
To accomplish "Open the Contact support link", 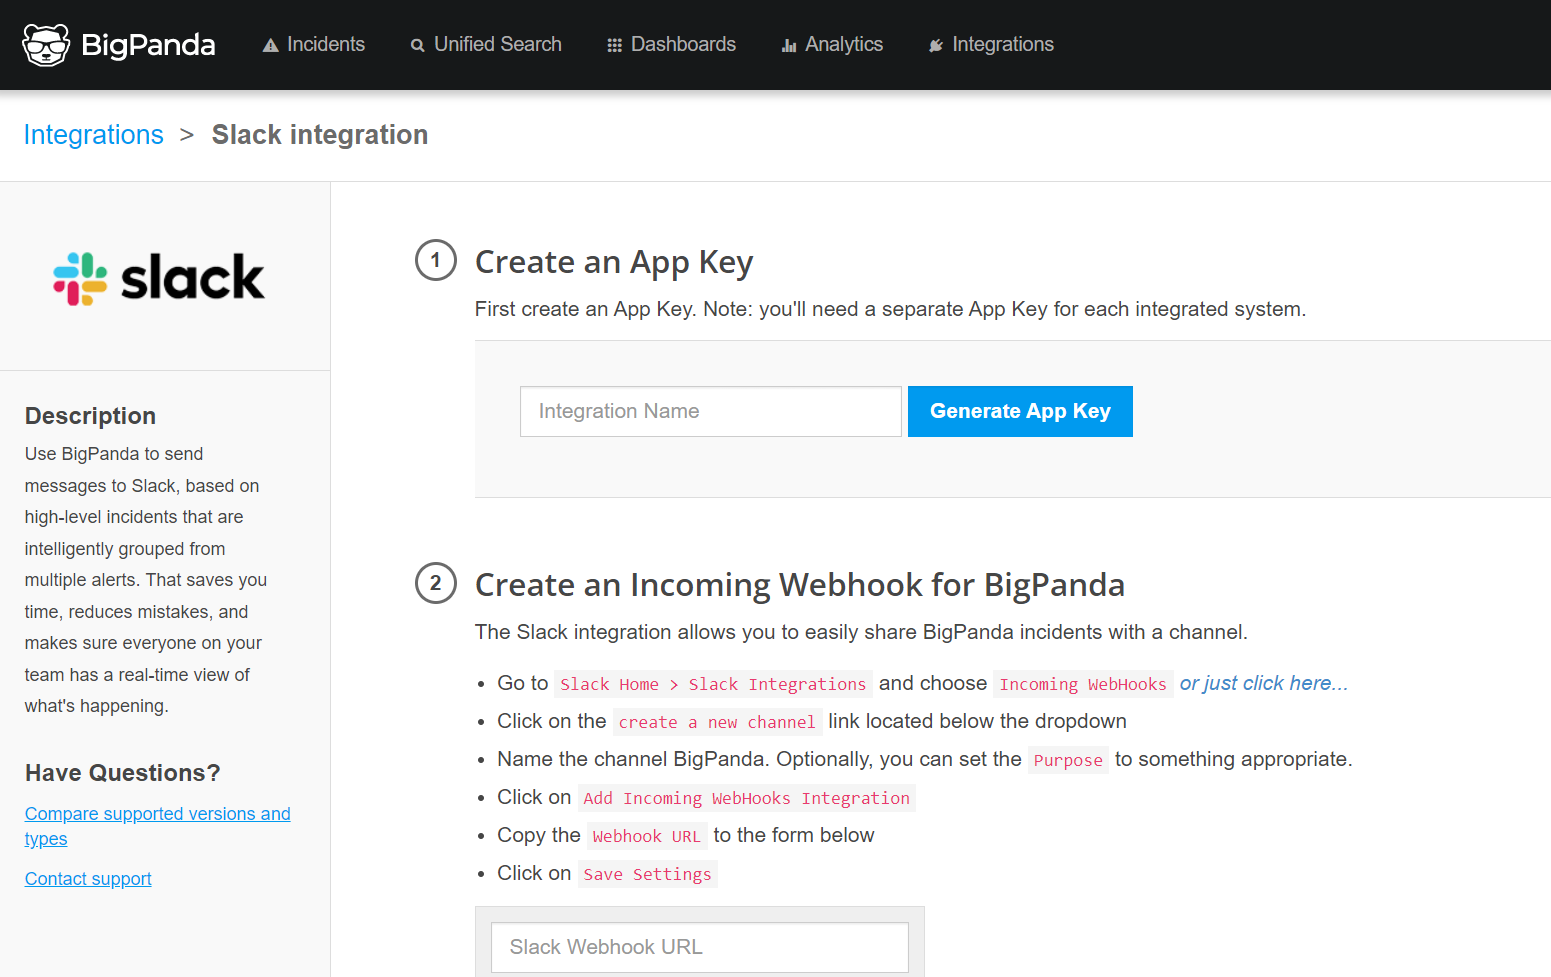I will tap(87, 878).
